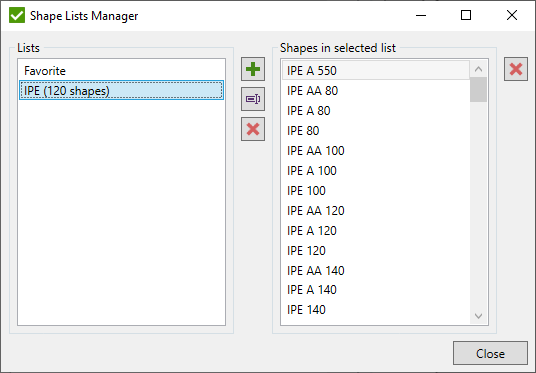Select shape IPE A 80
Viewport: 536px width, 373px height.
click(376, 111)
